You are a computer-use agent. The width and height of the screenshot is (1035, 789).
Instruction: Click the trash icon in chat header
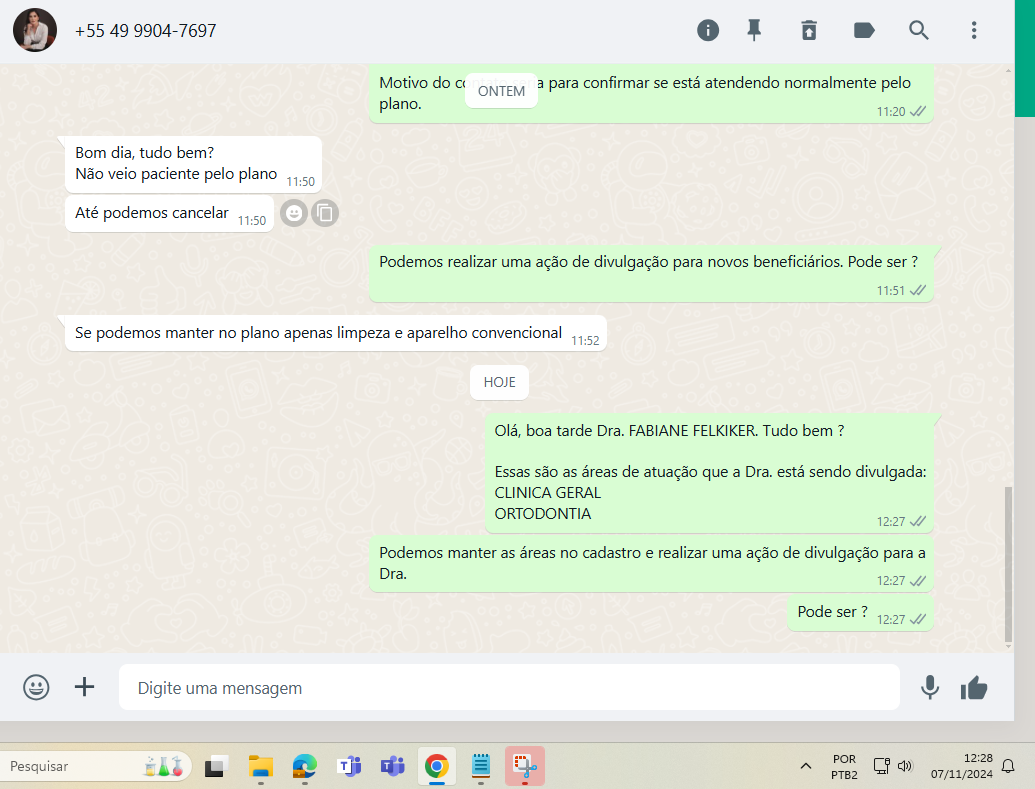click(809, 30)
